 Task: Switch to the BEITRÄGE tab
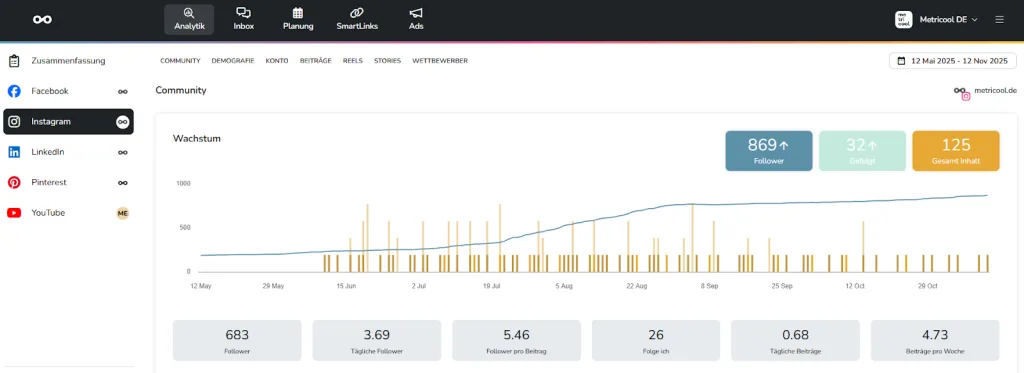(x=315, y=61)
